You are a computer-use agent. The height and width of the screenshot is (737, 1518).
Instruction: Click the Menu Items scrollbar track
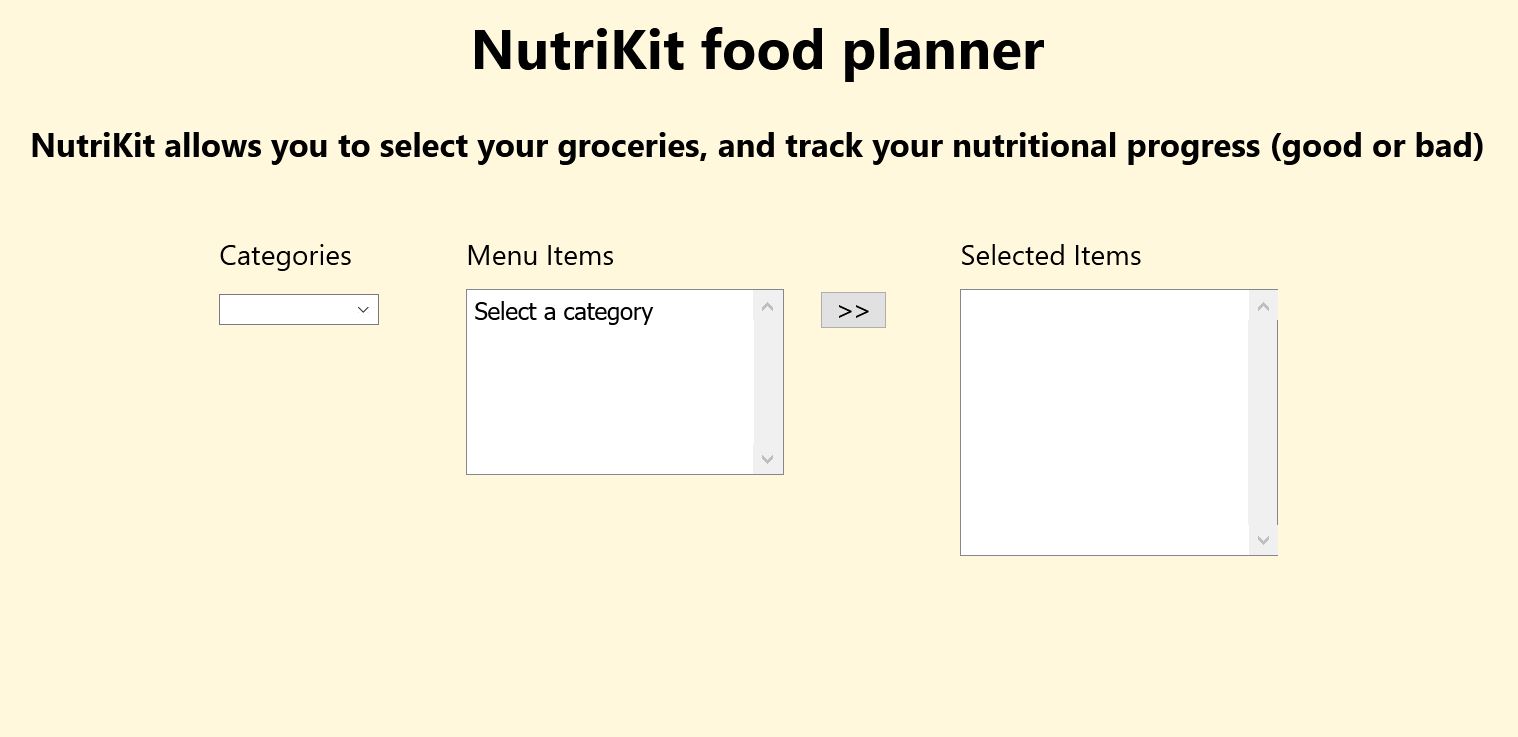tap(767, 382)
